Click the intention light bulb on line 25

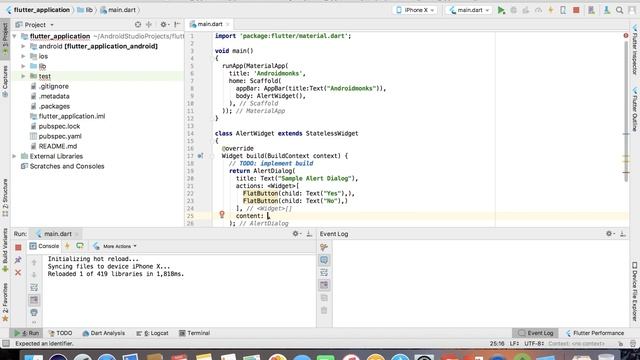click(x=222, y=214)
